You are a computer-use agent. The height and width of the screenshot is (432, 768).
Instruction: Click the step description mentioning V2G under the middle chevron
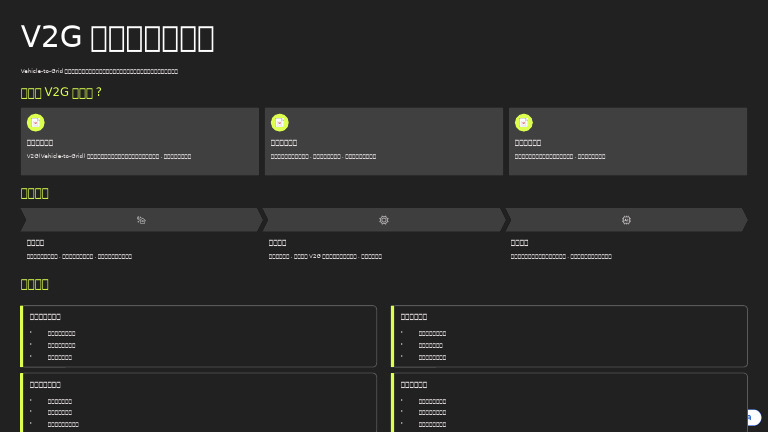[325, 256]
